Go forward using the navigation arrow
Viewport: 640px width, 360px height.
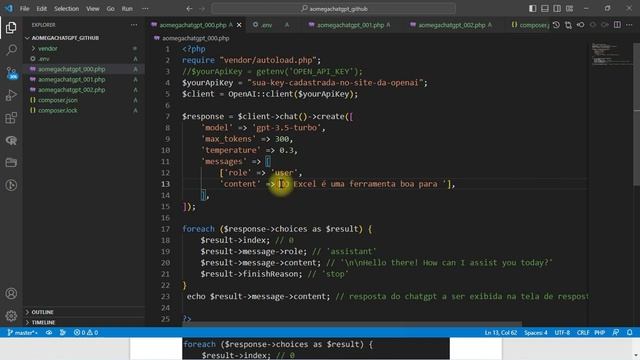(x=202, y=9)
